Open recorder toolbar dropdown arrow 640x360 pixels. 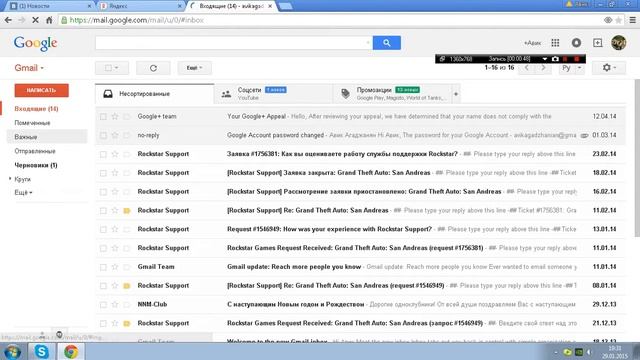[544, 59]
